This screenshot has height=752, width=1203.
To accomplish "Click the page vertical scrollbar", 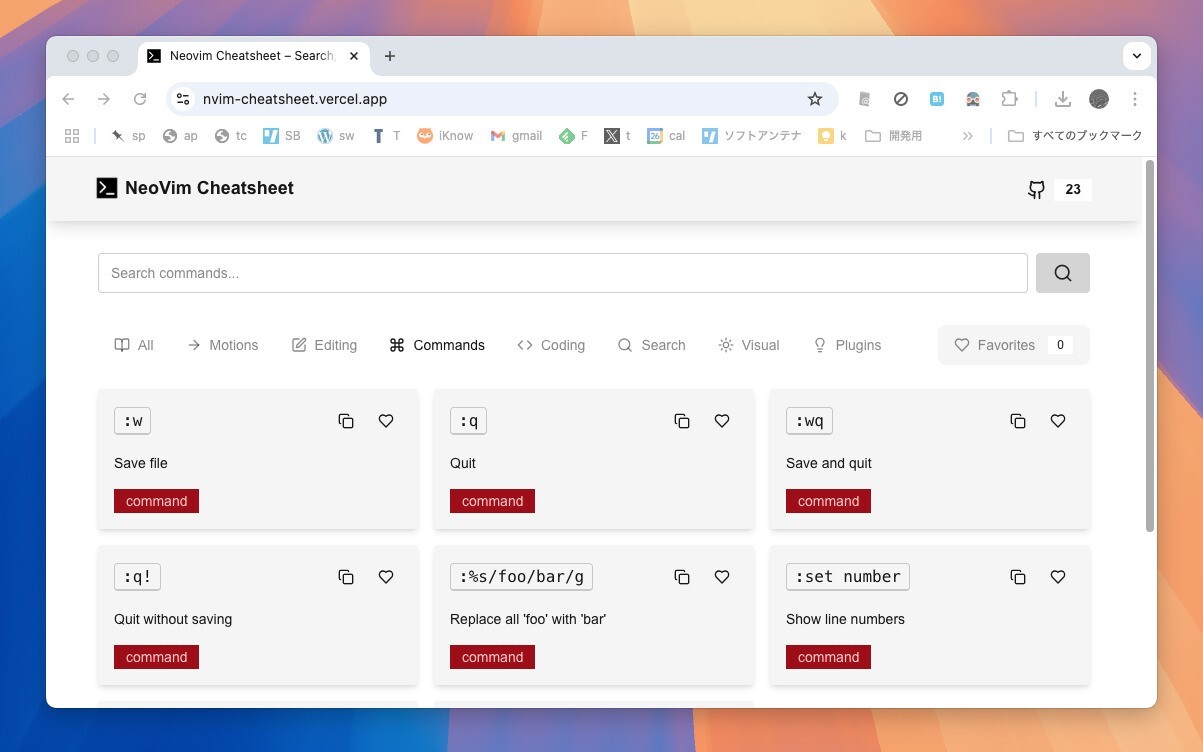I will pos(1149,345).
